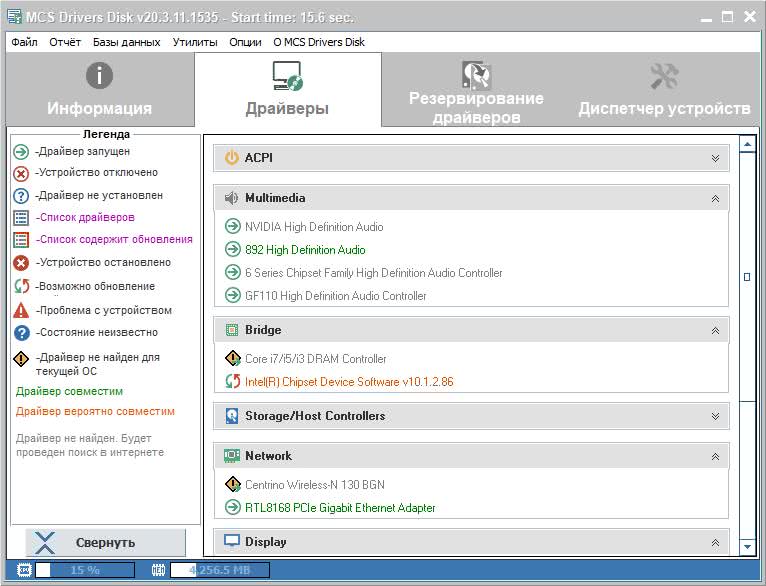Click the 'Проблема с устройством' legend icon
Image resolution: width=766 pixels, height=586 pixels.
(21, 310)
